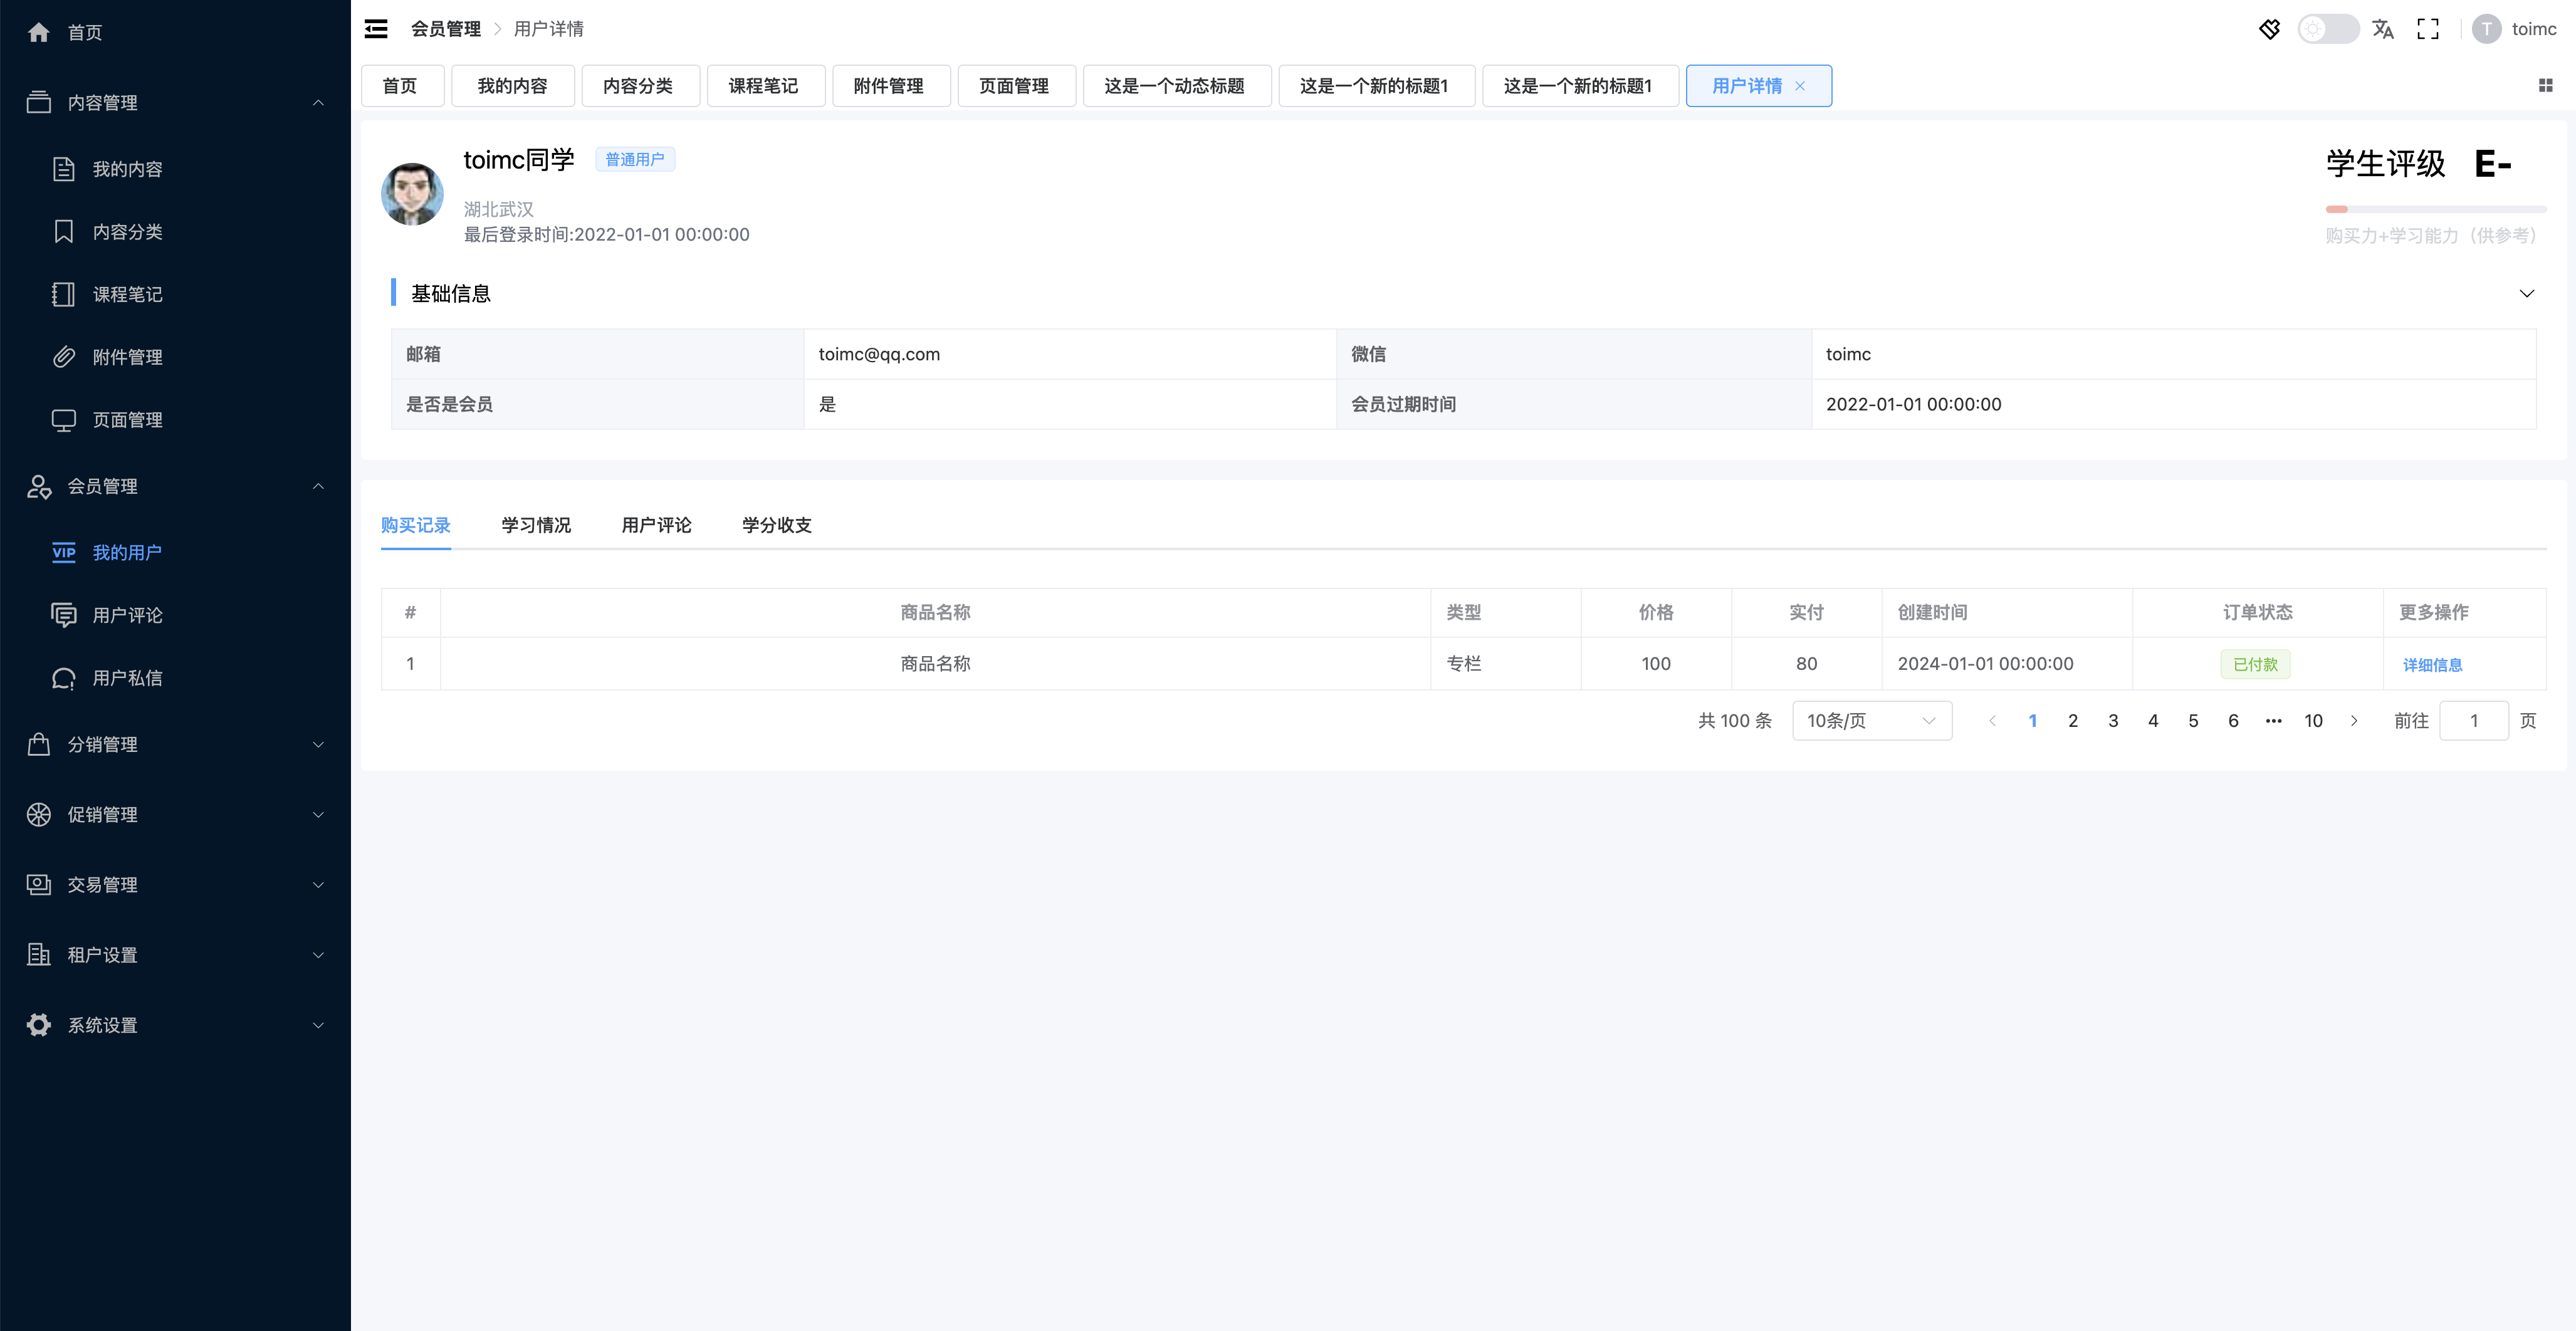Open the tab grid menu icon

[2545, 86]
